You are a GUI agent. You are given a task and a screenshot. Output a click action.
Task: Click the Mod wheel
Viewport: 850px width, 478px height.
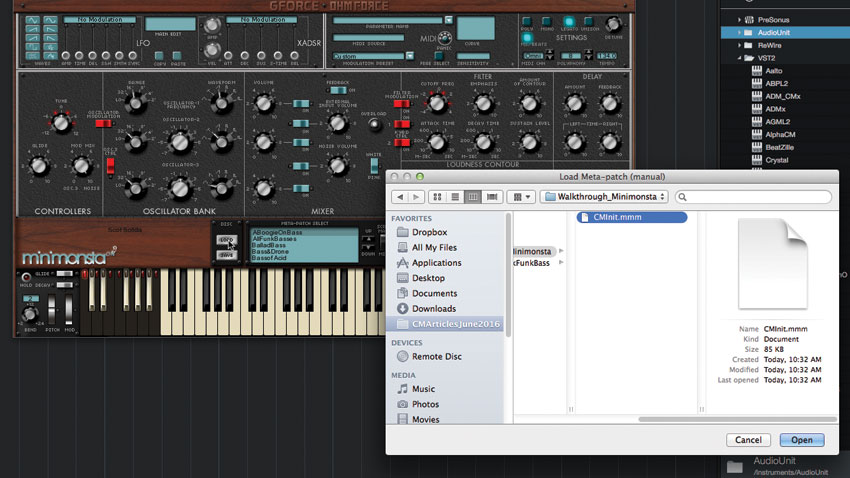[69, 309]
